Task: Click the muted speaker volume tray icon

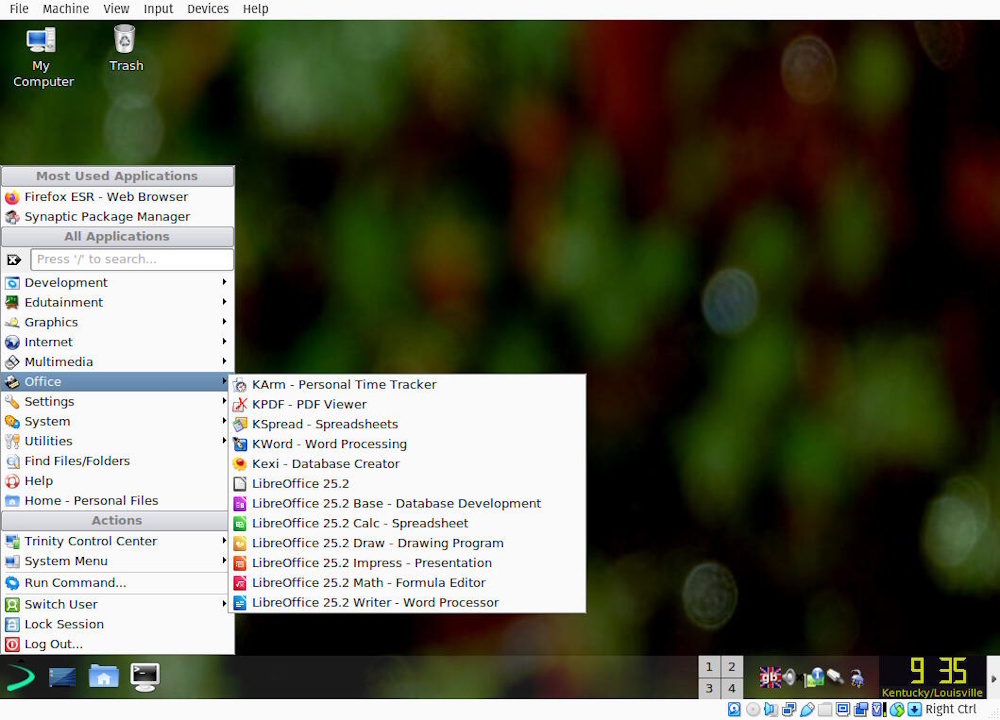Action: (791, 677)
